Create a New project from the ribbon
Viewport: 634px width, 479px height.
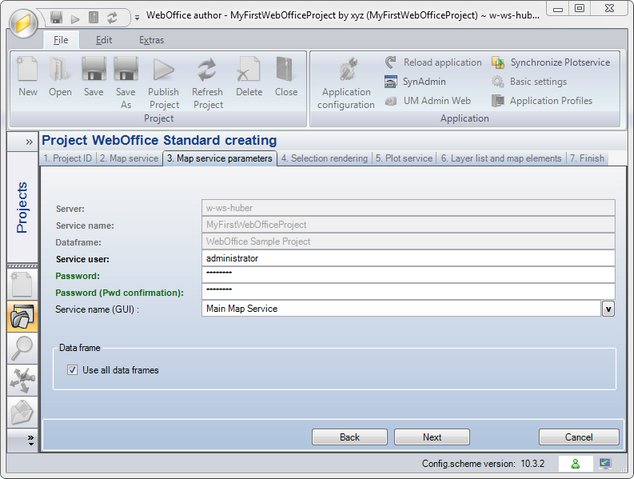(27, 77)
